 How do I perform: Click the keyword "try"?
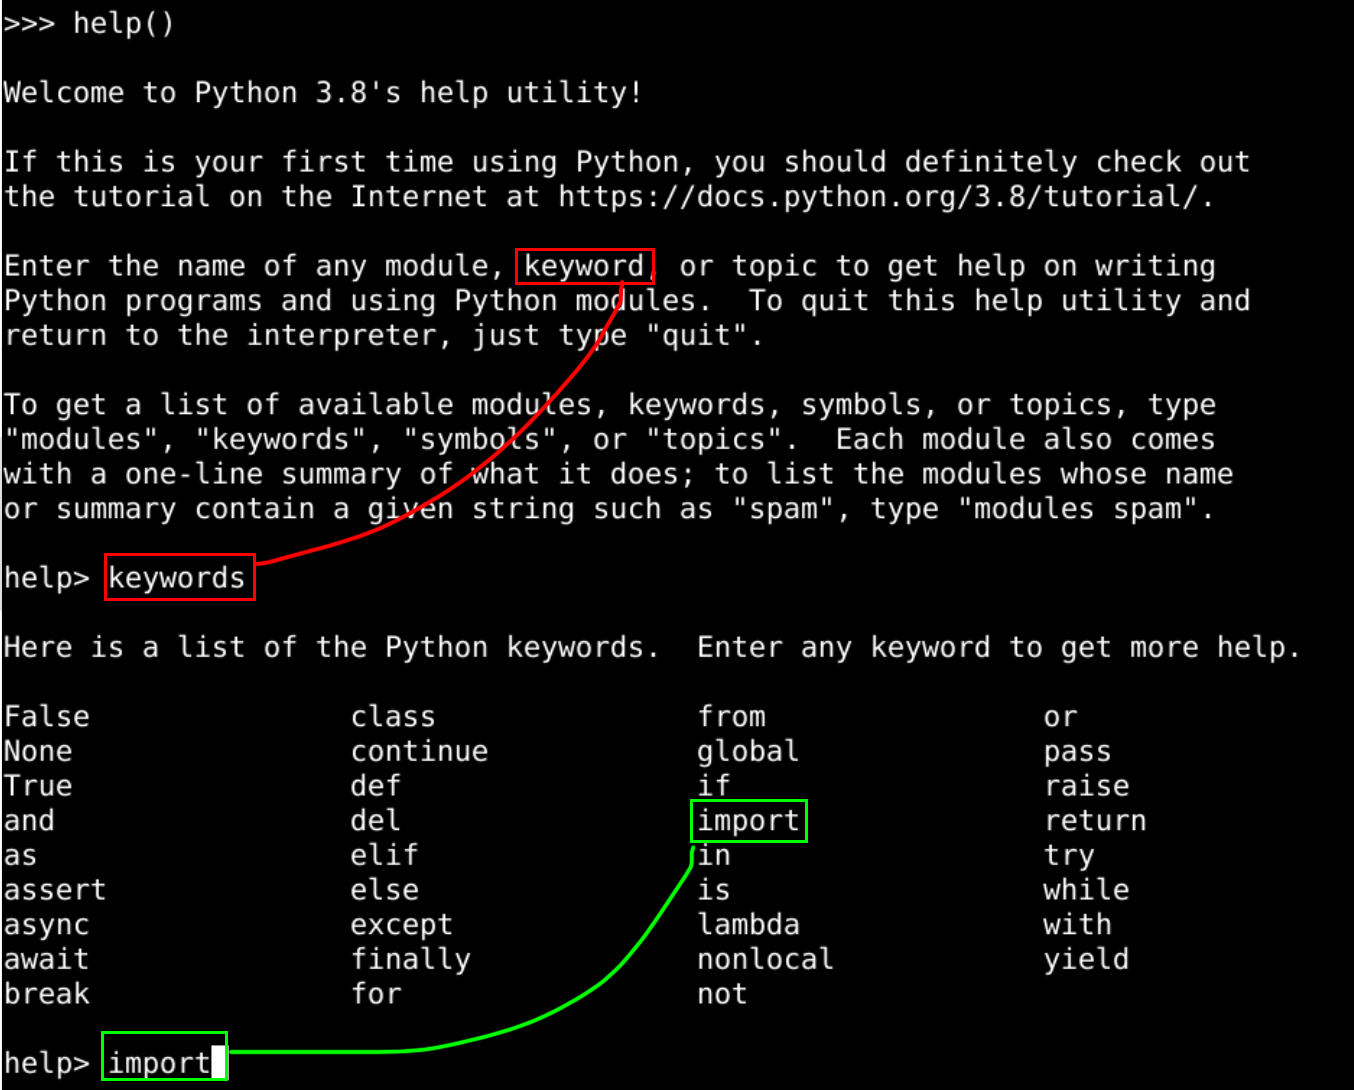(1070, 857)
